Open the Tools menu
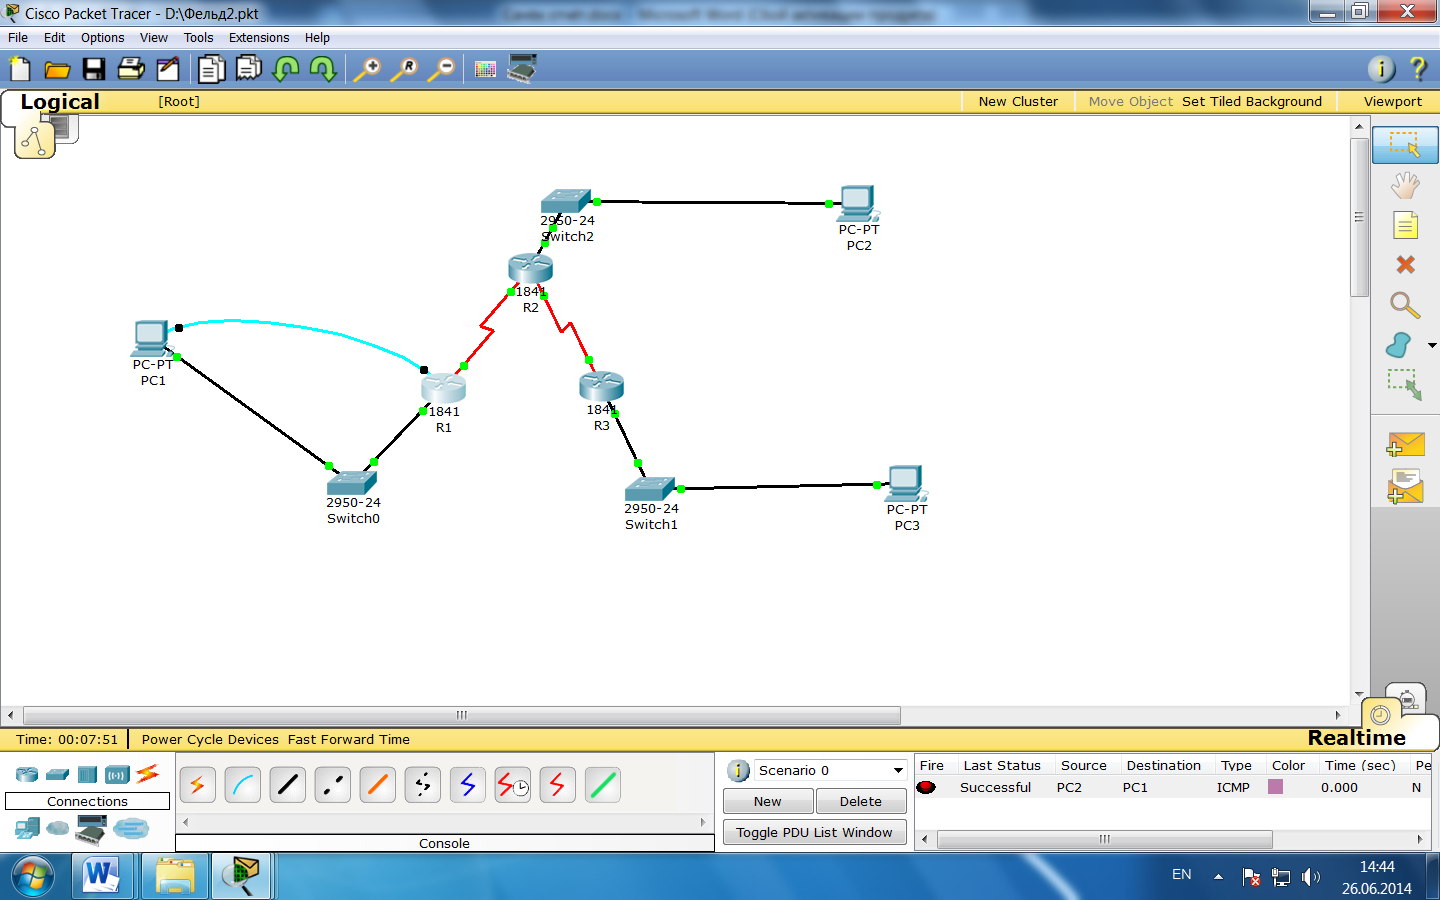1440x900 pixels. click(x=198, y=38)
